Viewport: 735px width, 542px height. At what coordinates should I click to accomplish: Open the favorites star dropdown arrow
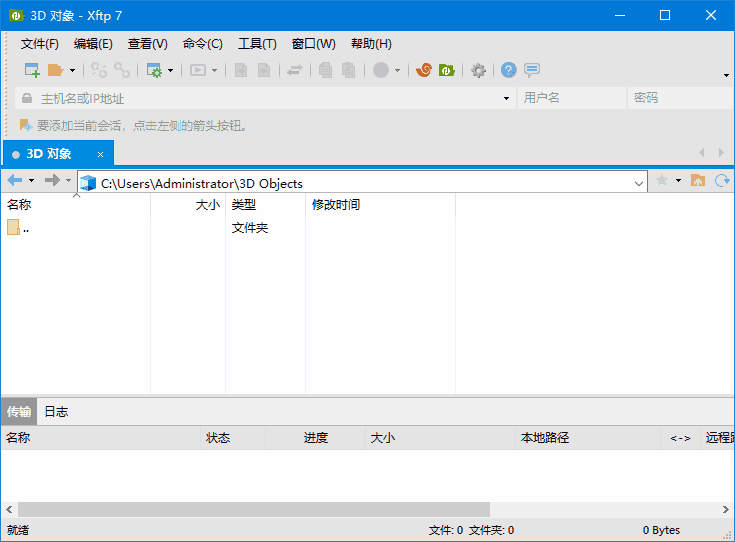[x=678, y=181]
